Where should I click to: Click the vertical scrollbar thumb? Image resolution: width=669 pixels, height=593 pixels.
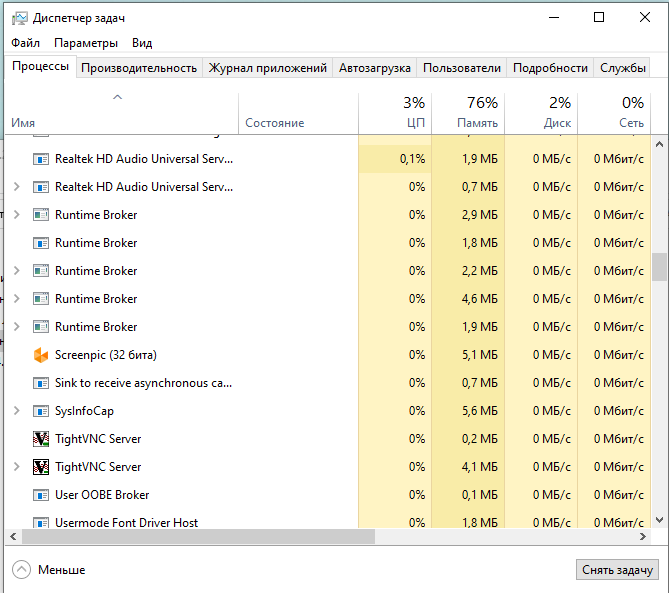pos(659,268)
